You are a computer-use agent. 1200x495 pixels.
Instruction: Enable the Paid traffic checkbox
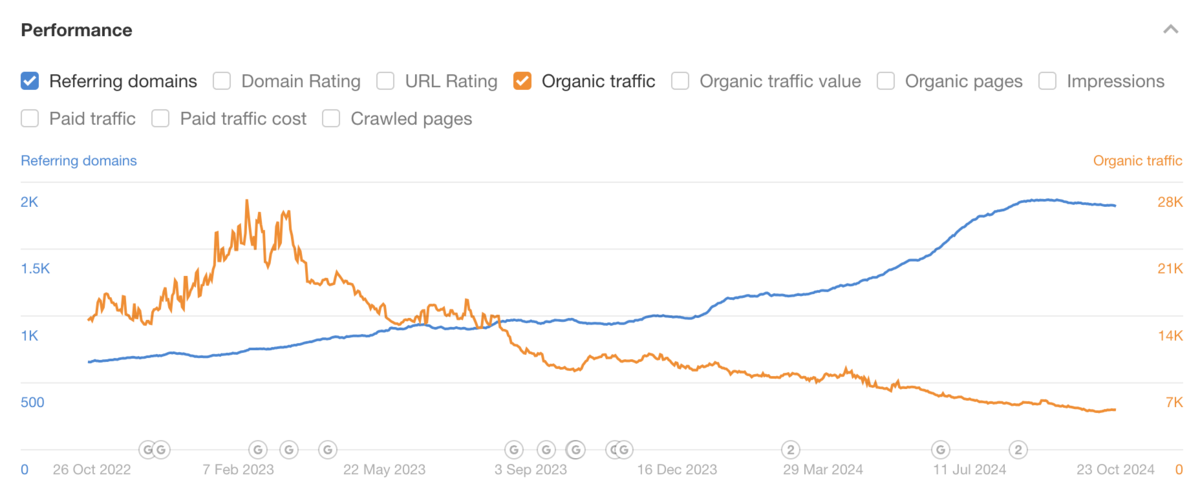pyautogui.click(x=30, y=119)
